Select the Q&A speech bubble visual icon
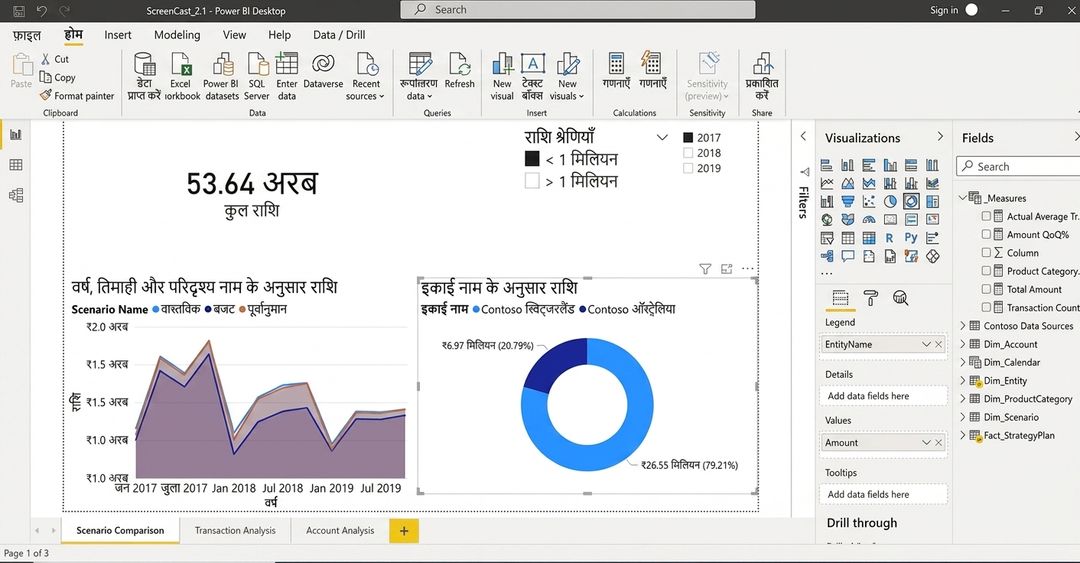The image size is (1080, 563). tap(848, 256)
